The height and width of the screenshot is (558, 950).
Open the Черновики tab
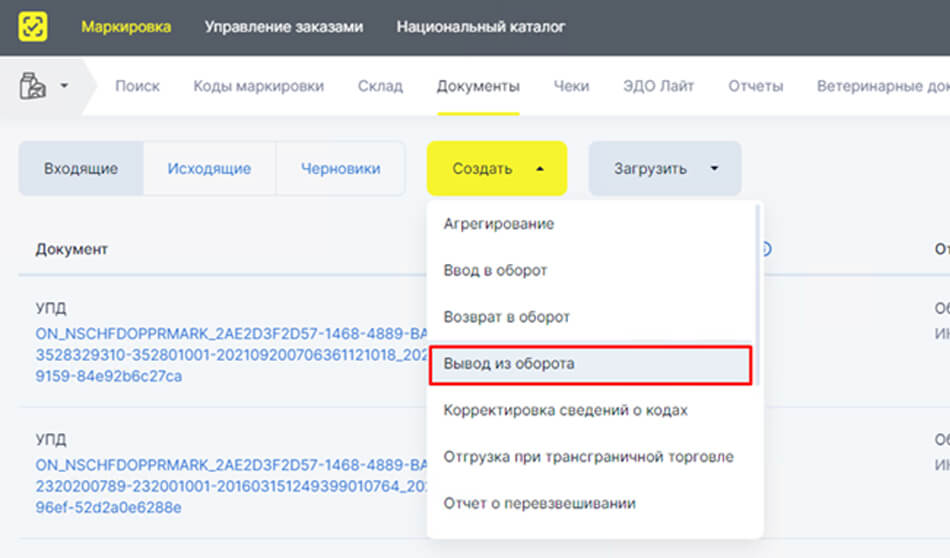pos(340,169)
